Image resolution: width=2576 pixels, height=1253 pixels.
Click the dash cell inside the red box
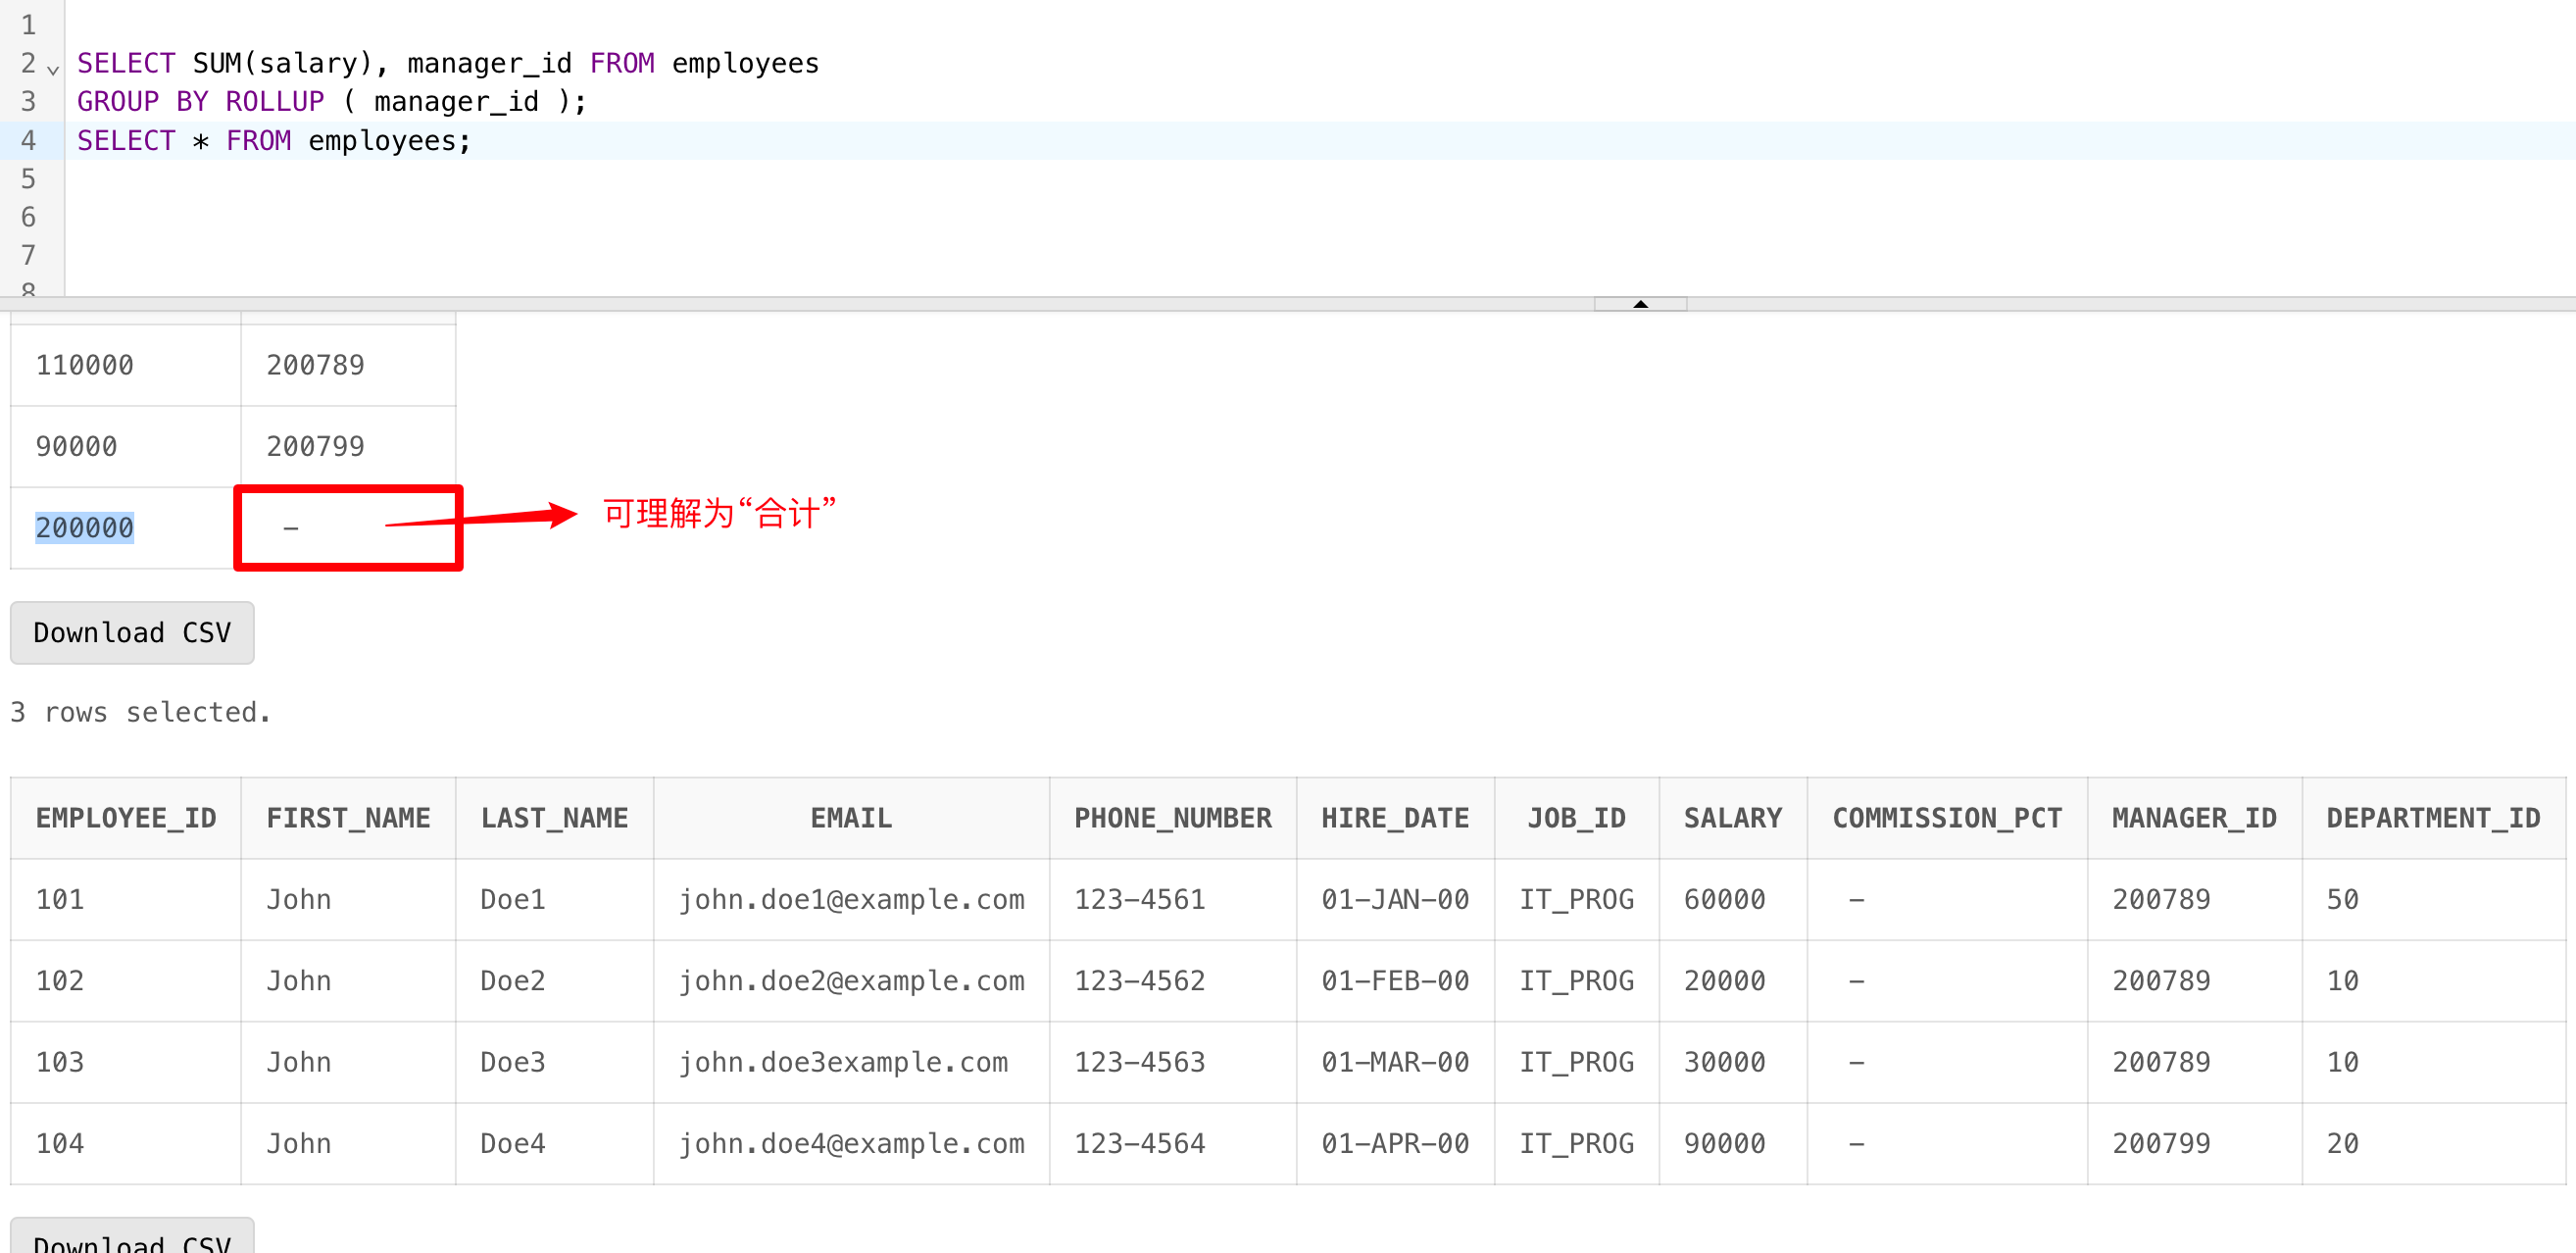(x=291, y=528)
